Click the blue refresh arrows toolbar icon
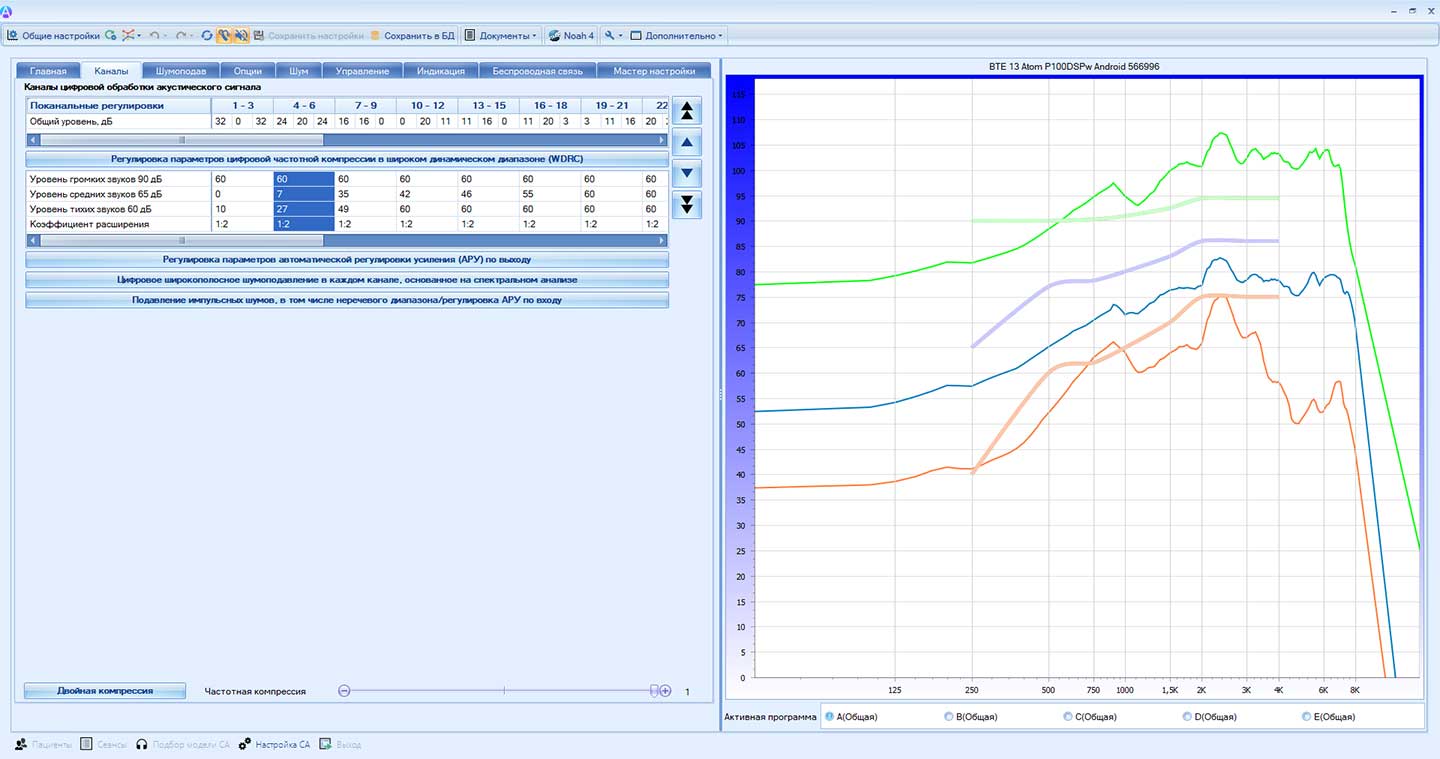This screenshot has height=759, width=1440. pyautogui.click(x=207, y=36)
